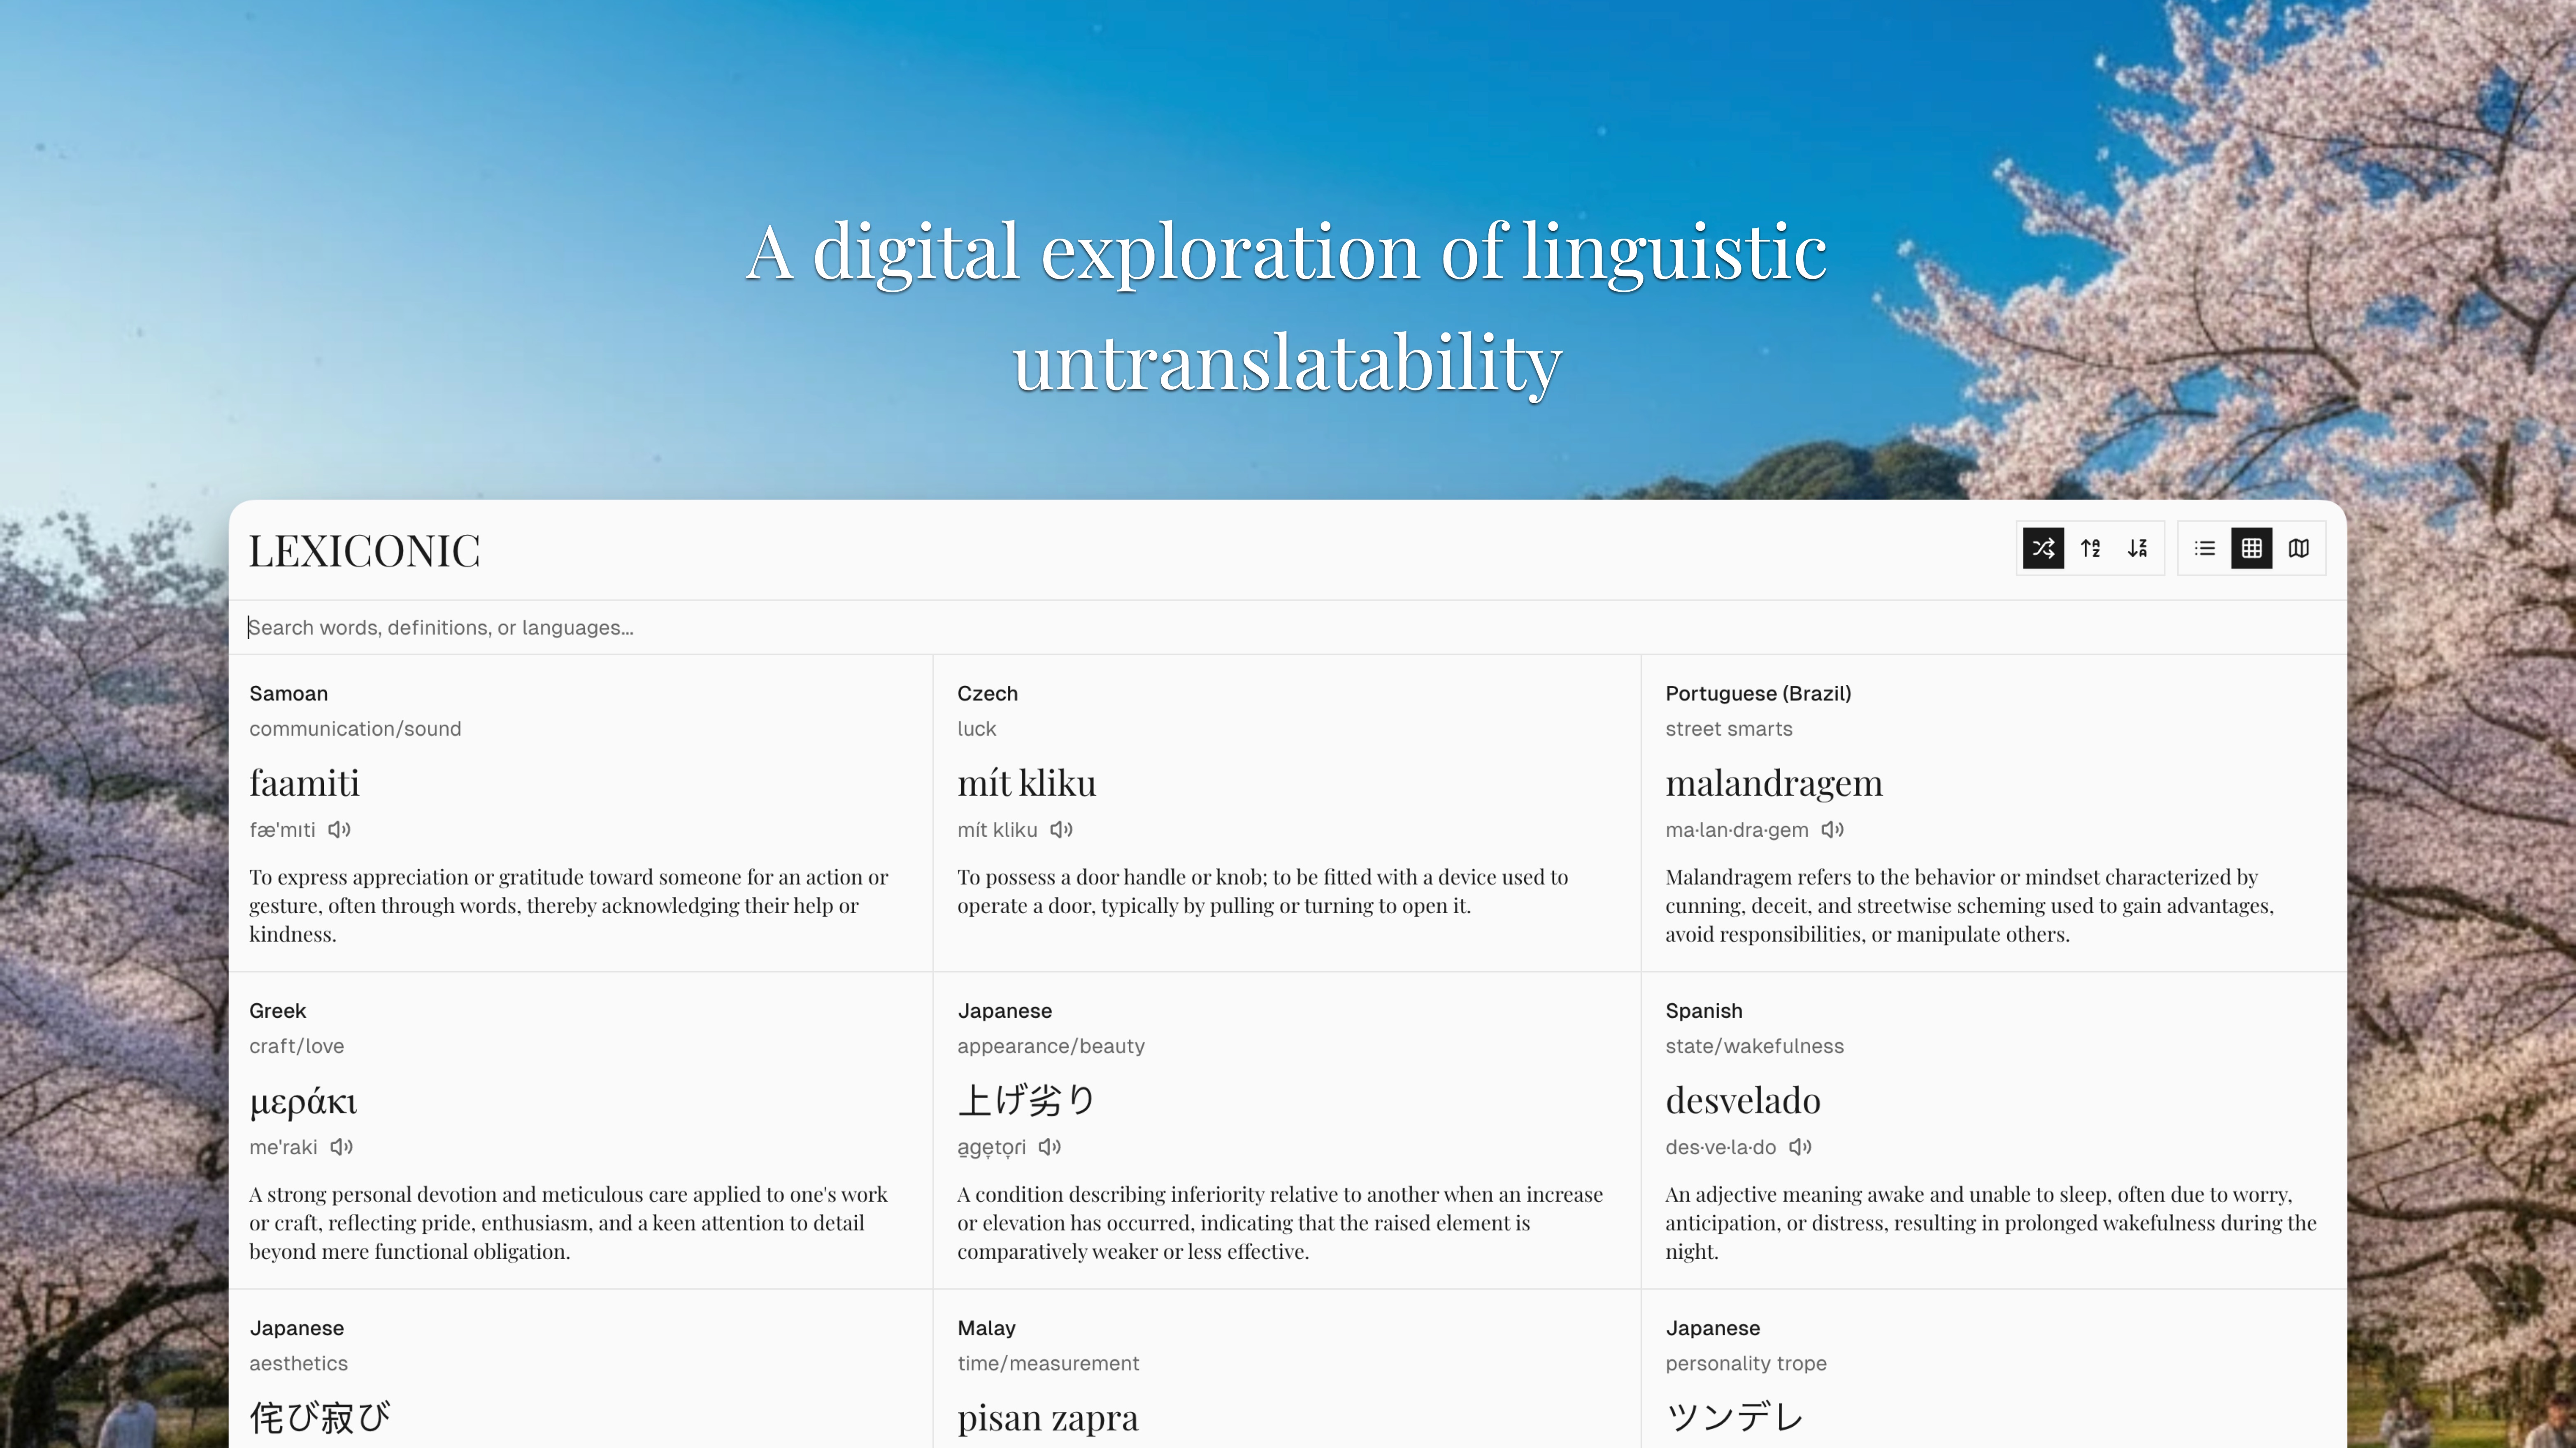Toggle shuffle mode off
Screen dimensions: 2576x1448
[x=2043, y=548]
